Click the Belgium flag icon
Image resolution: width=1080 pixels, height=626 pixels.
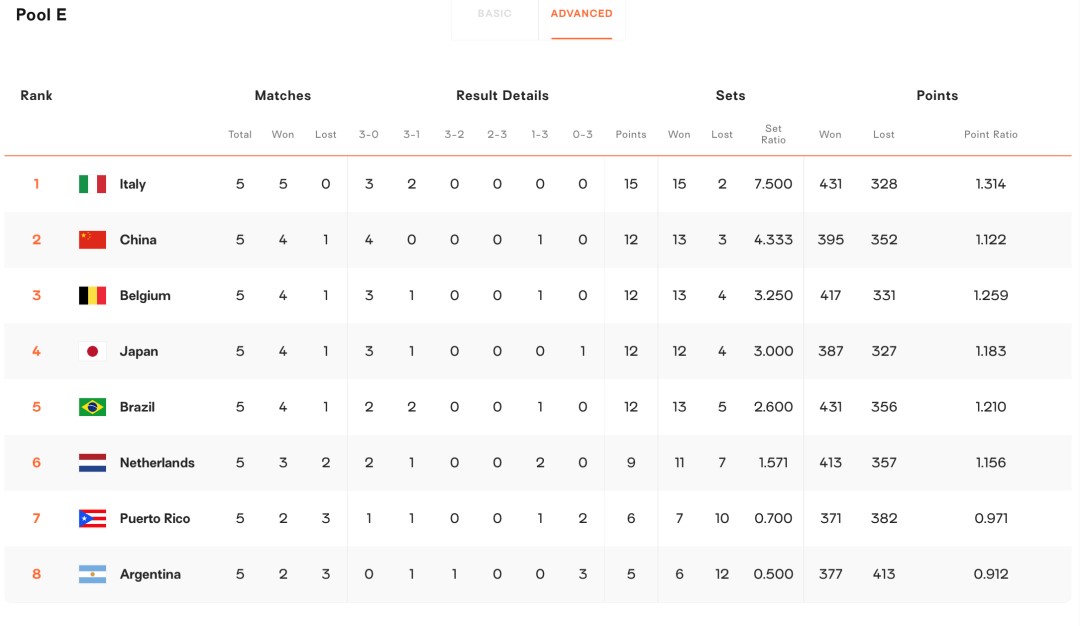(92, 296)
